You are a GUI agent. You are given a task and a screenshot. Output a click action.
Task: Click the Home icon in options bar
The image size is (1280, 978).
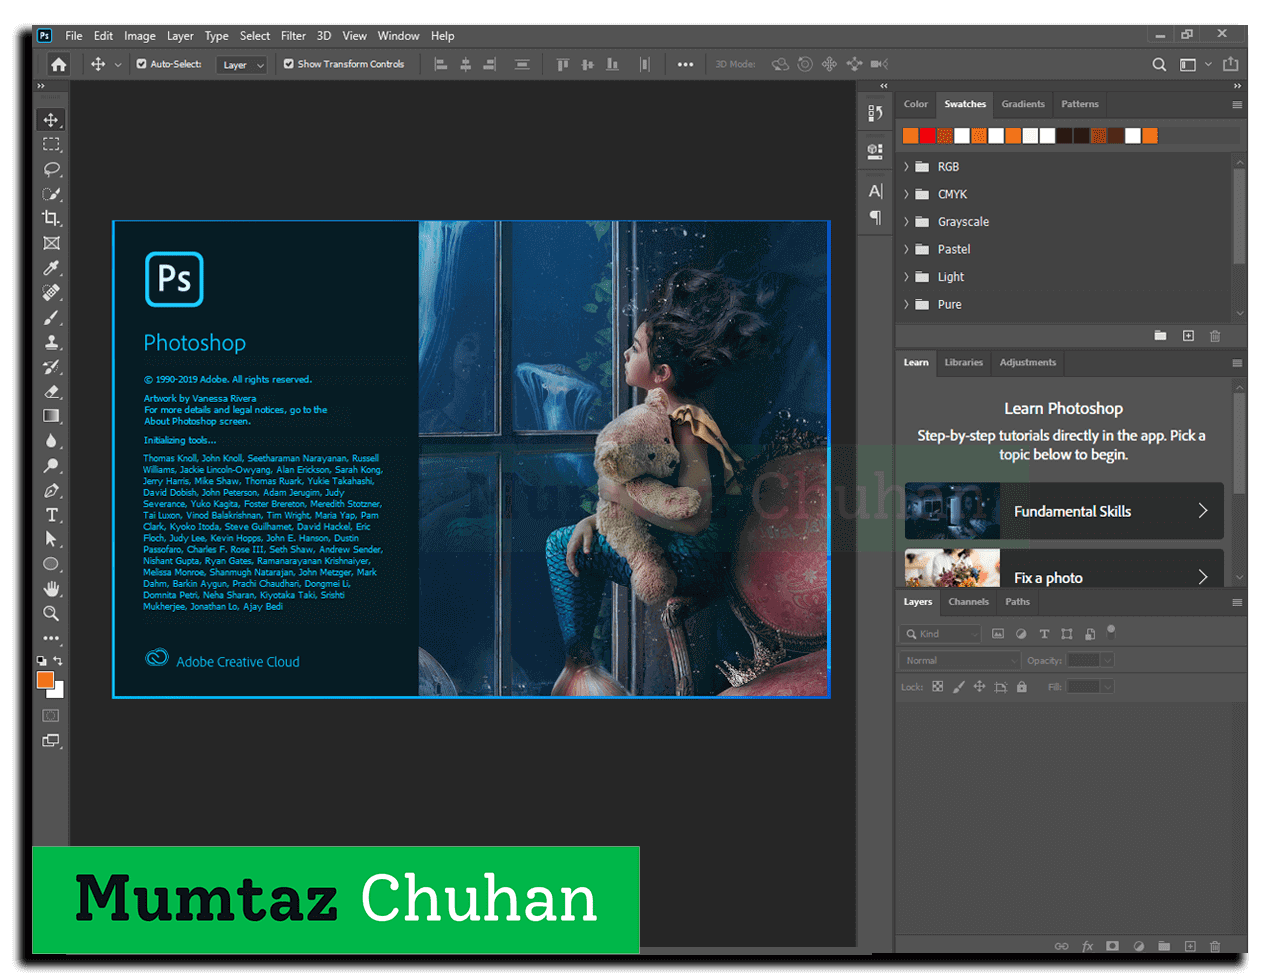pos(59,64)
